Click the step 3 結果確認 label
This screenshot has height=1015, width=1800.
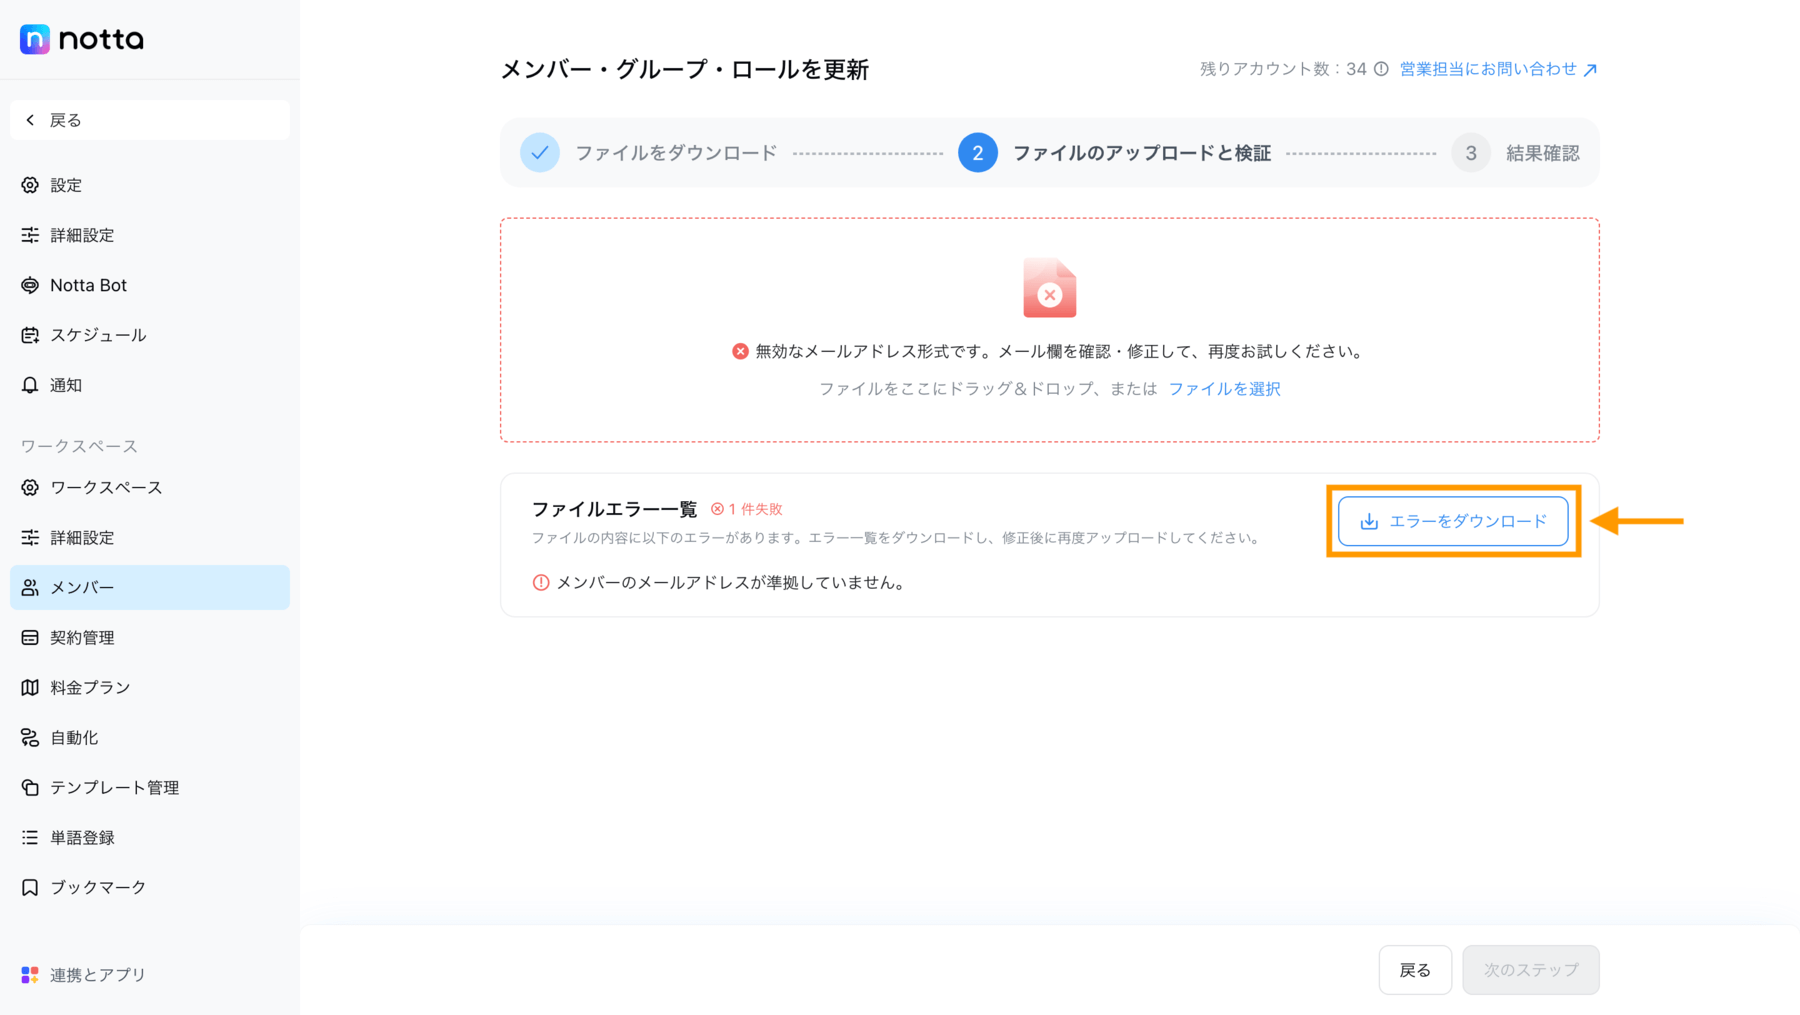(1543, 153)
